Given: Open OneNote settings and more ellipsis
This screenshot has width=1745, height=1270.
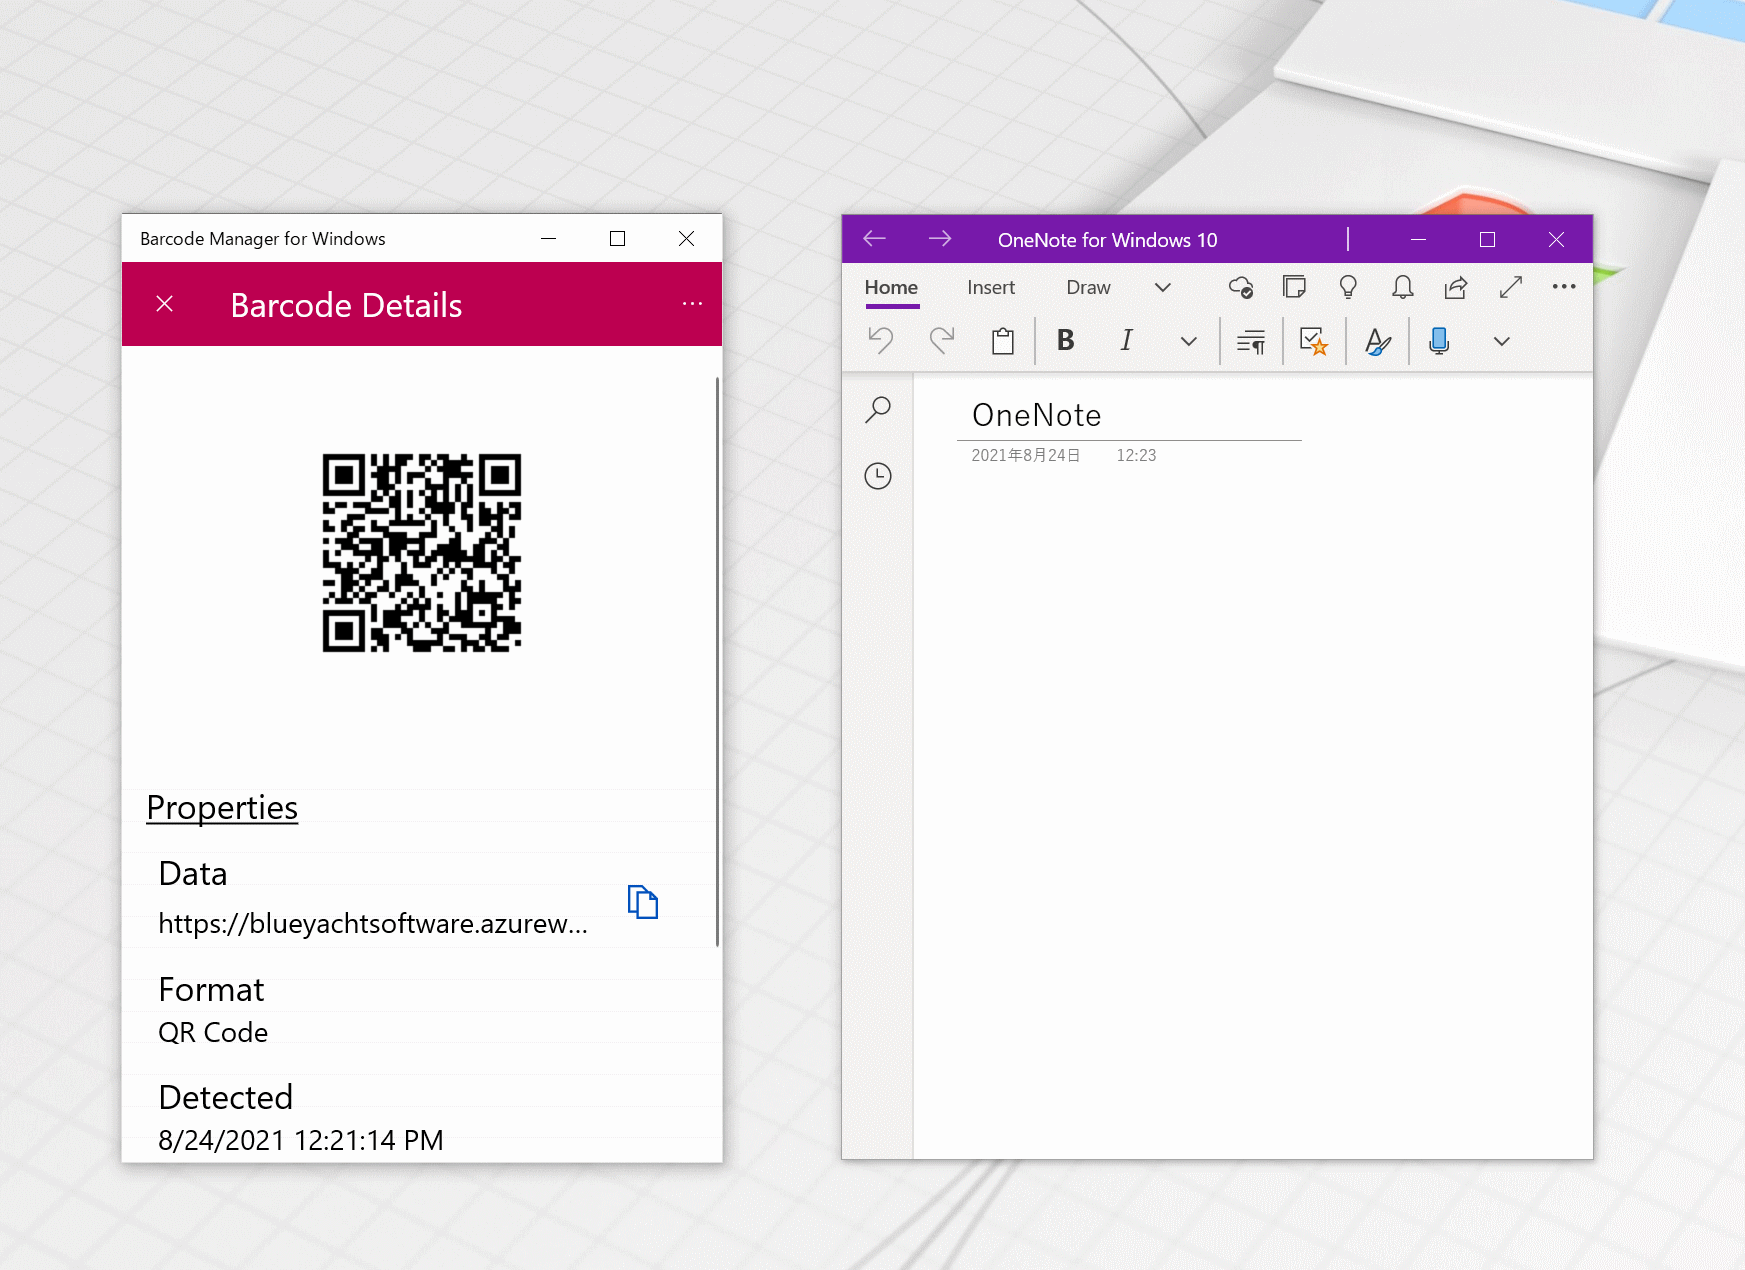Looking at the screenshot, I should coord(1564,287).
